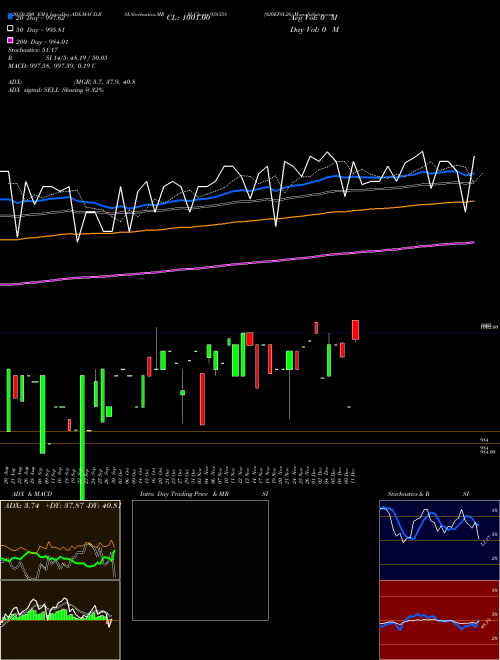The width and height of the screenshot is (500, 660).
Task: Click the blue 20 Day legend swatch
Action: 10,17
